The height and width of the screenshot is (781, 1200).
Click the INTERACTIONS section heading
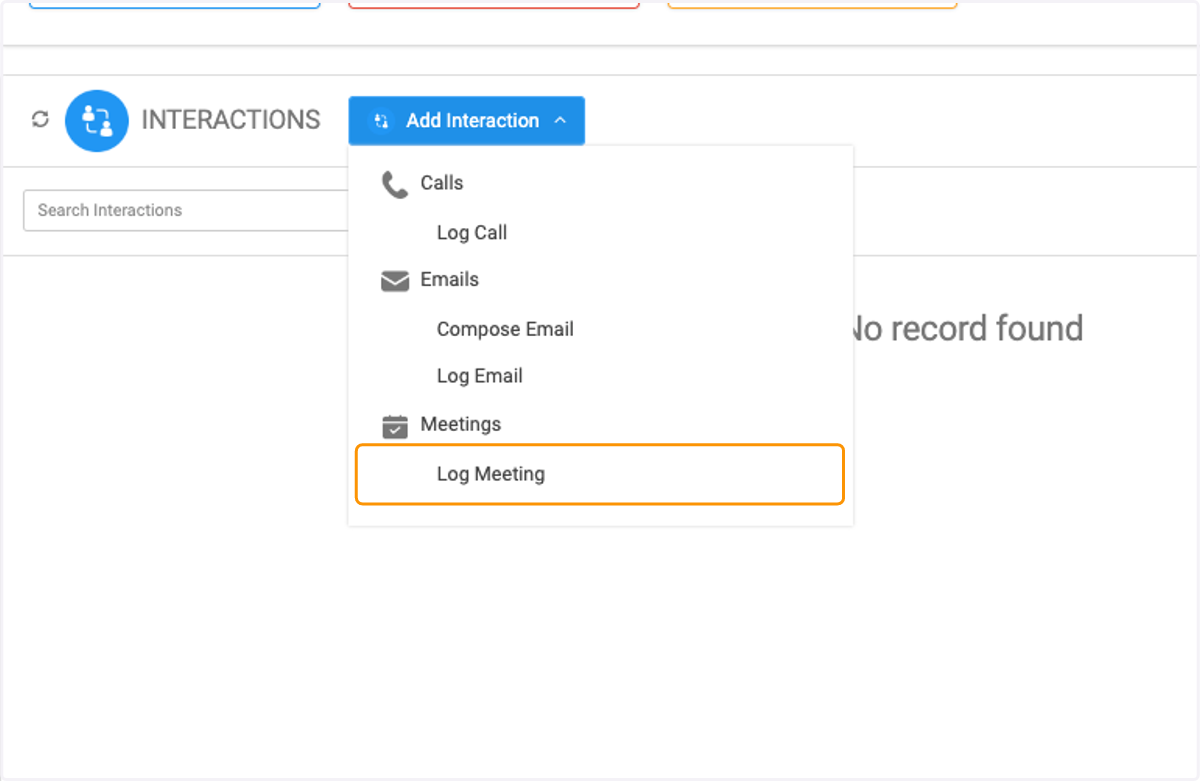click(231, 120)
